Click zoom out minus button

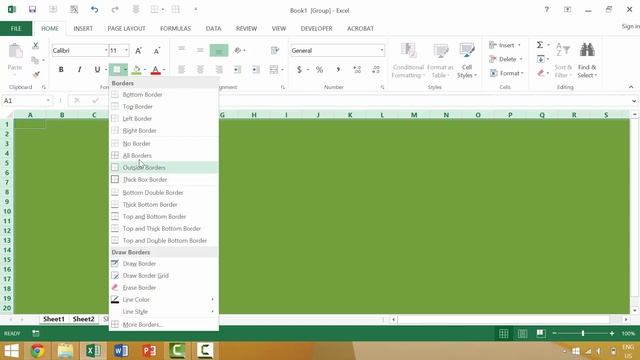tap(554, 333)
